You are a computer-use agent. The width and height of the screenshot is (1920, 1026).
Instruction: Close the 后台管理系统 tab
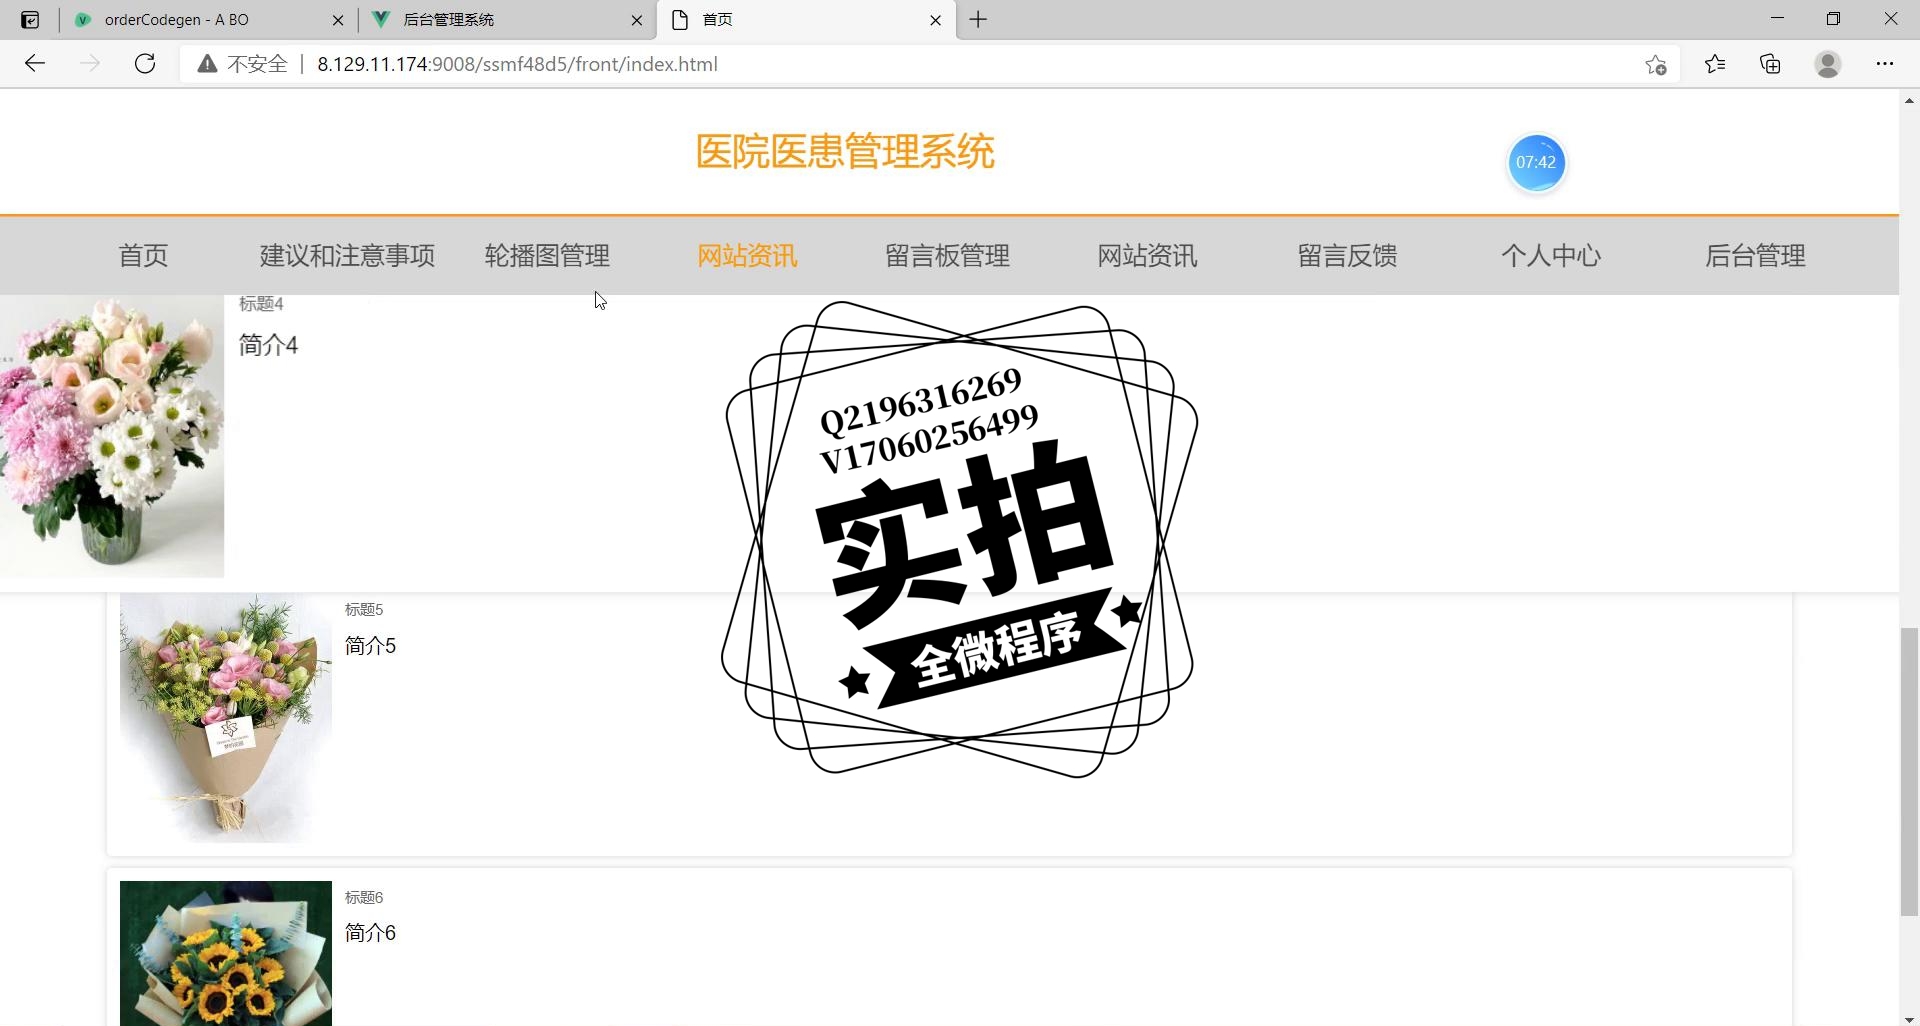click(637, 20)
